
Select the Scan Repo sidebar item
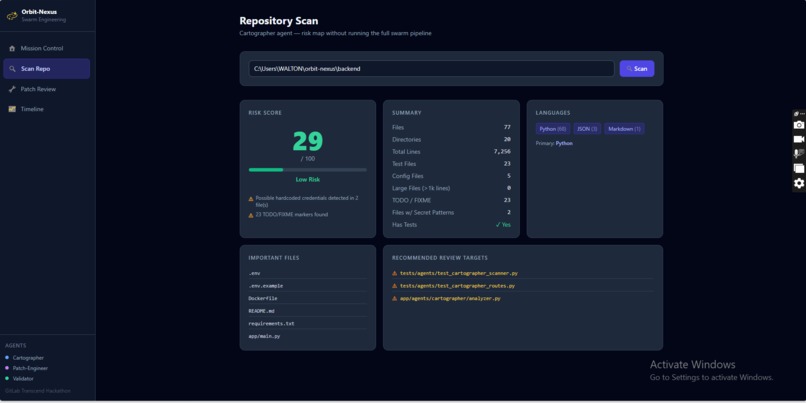point(47,68)
